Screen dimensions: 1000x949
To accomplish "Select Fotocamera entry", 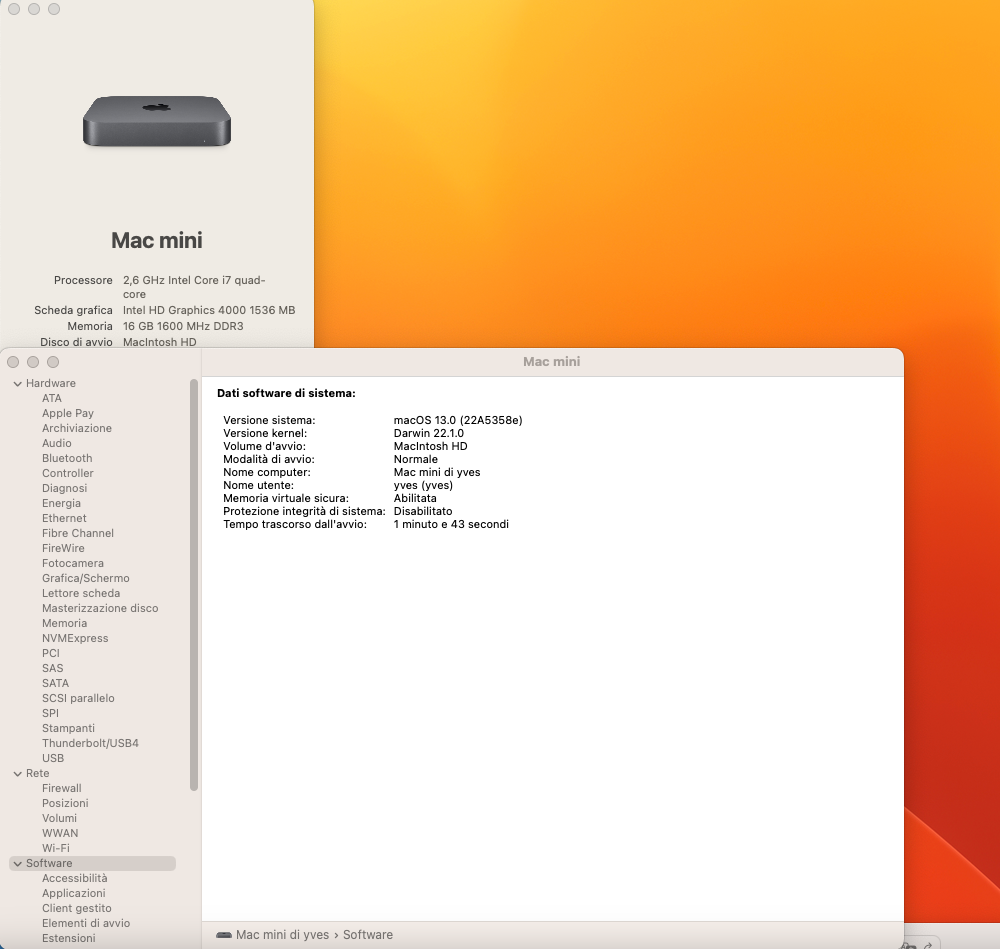I will [x=73, y=563].
